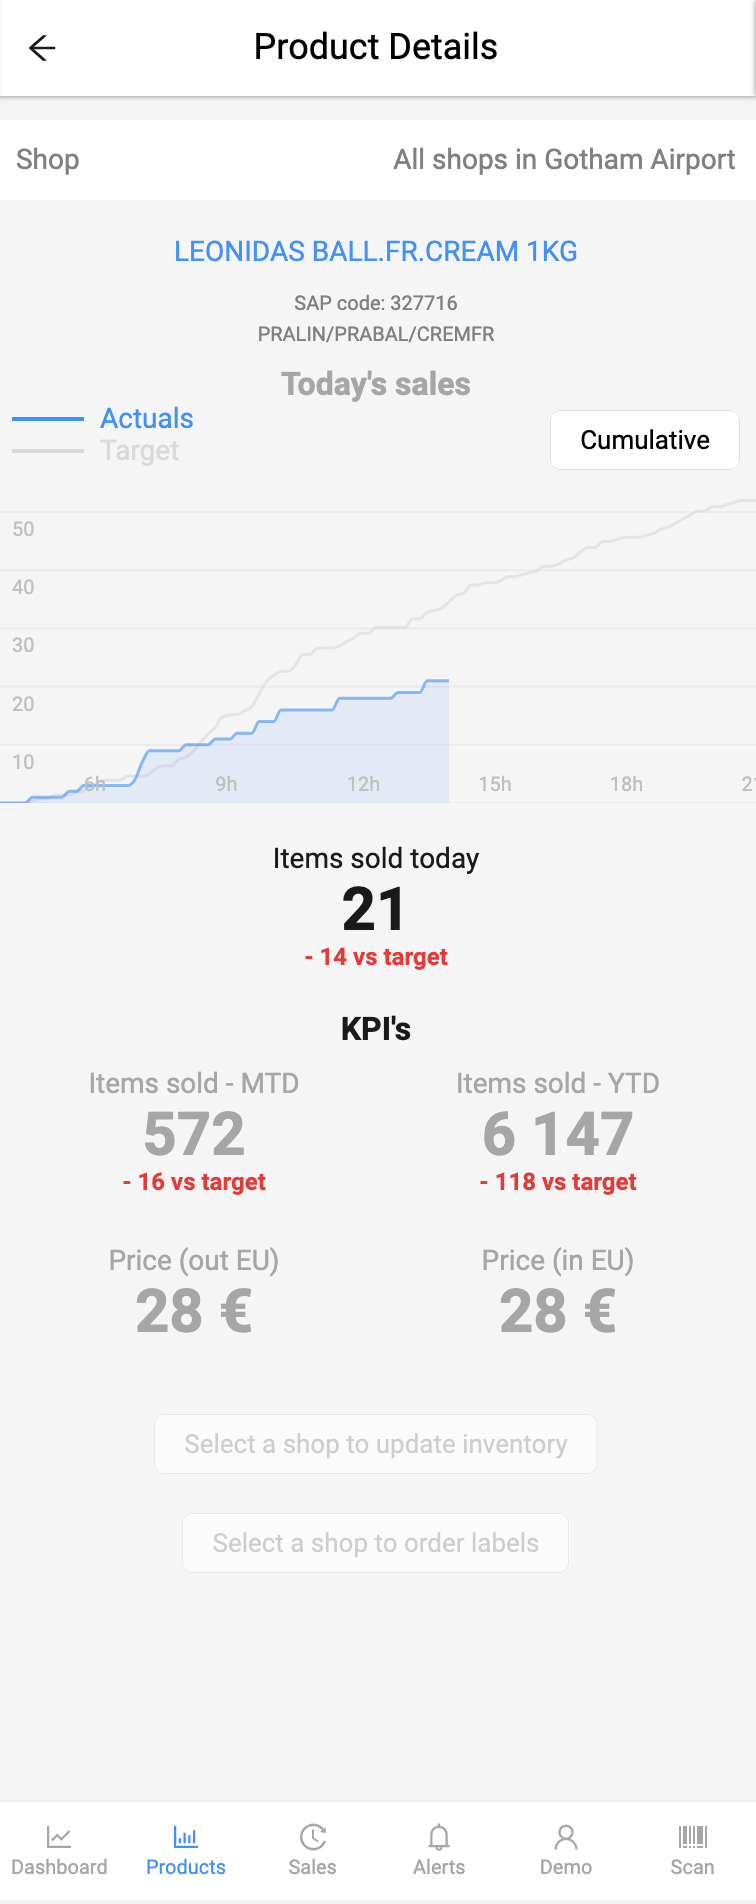Toggle the Cumulative chart mode
Viewport: 756px width, 1904px height.
click(x=645, y=440)
